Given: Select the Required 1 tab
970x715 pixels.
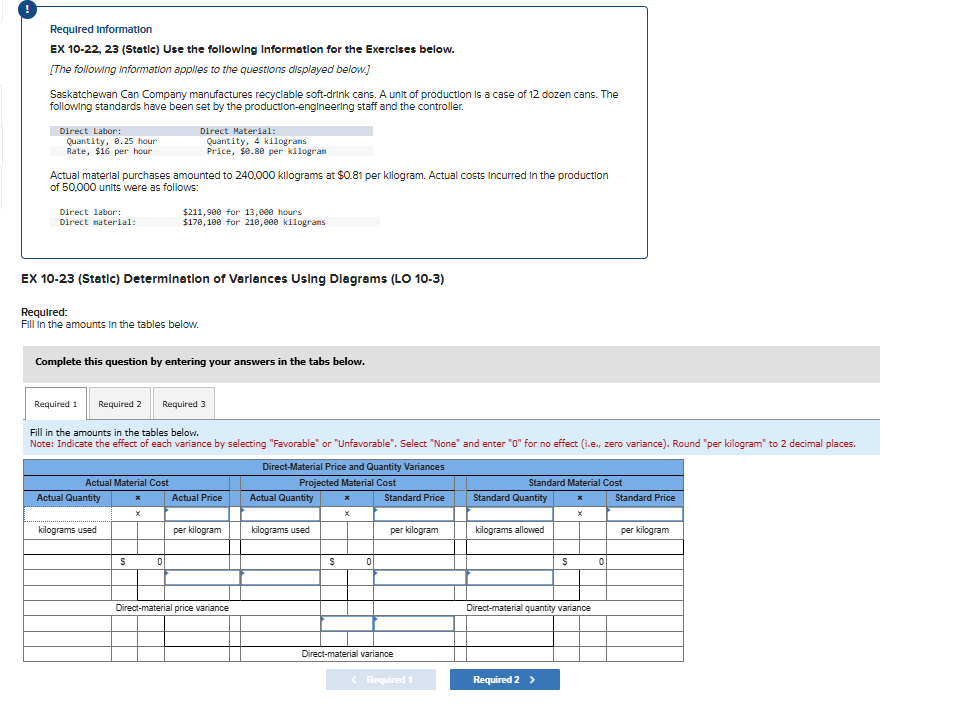Looking at the screenshot, I should 55,403.
